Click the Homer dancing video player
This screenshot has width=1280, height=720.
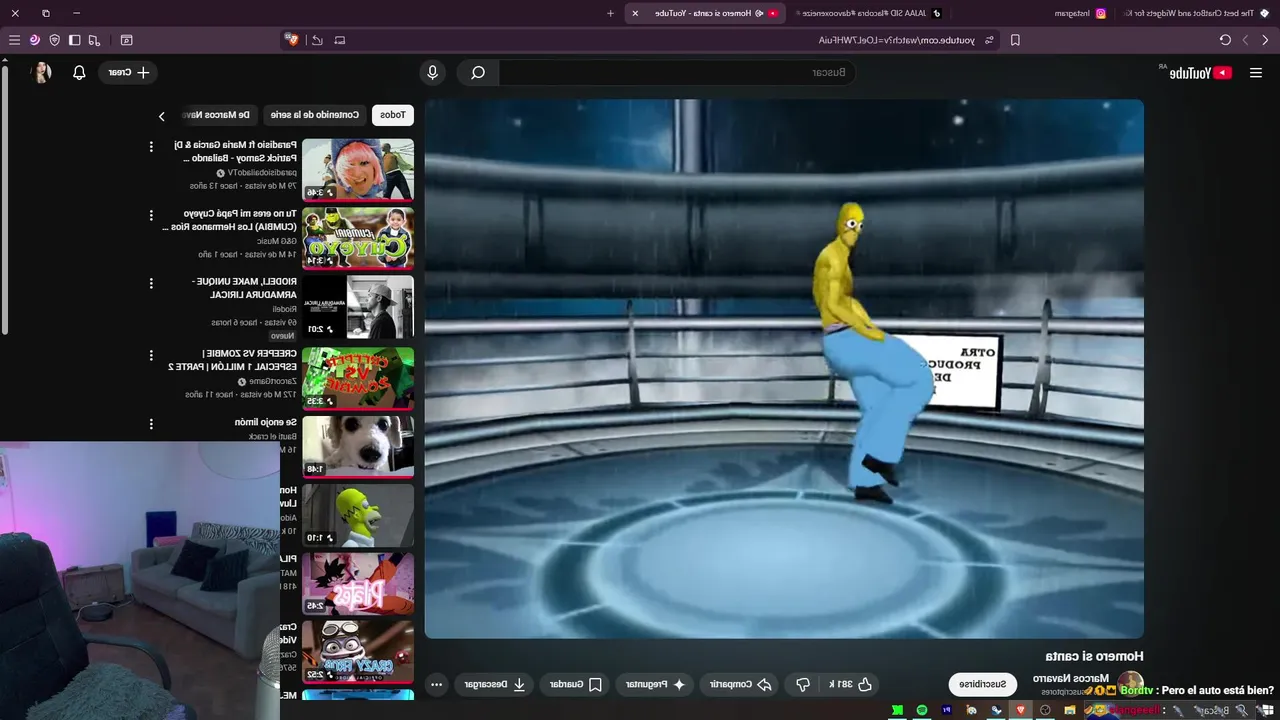click(784, 368)
